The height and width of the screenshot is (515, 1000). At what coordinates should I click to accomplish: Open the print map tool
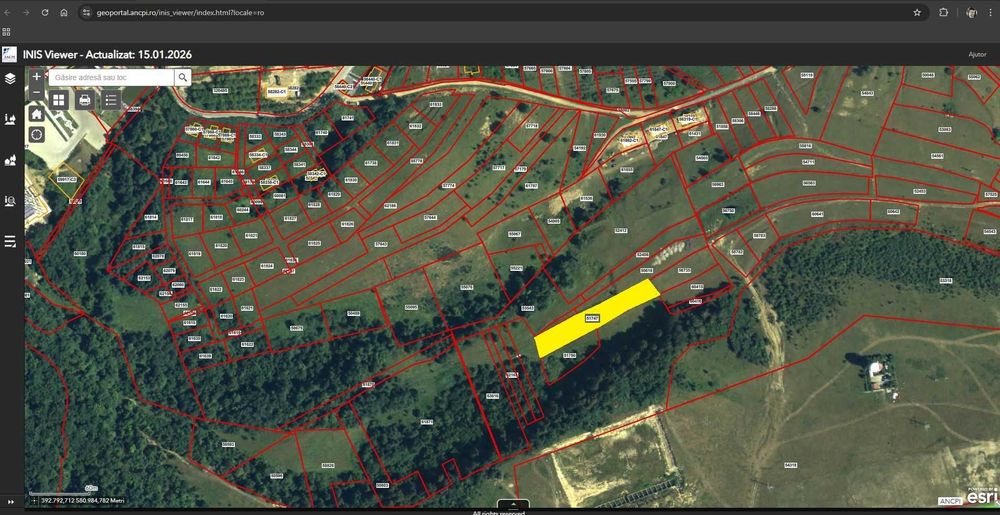[85, 99]
